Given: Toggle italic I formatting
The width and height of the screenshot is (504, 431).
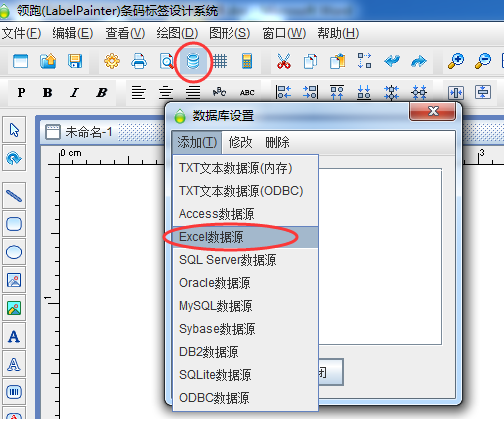Looking at the screenshot, I should click(74, 92).
